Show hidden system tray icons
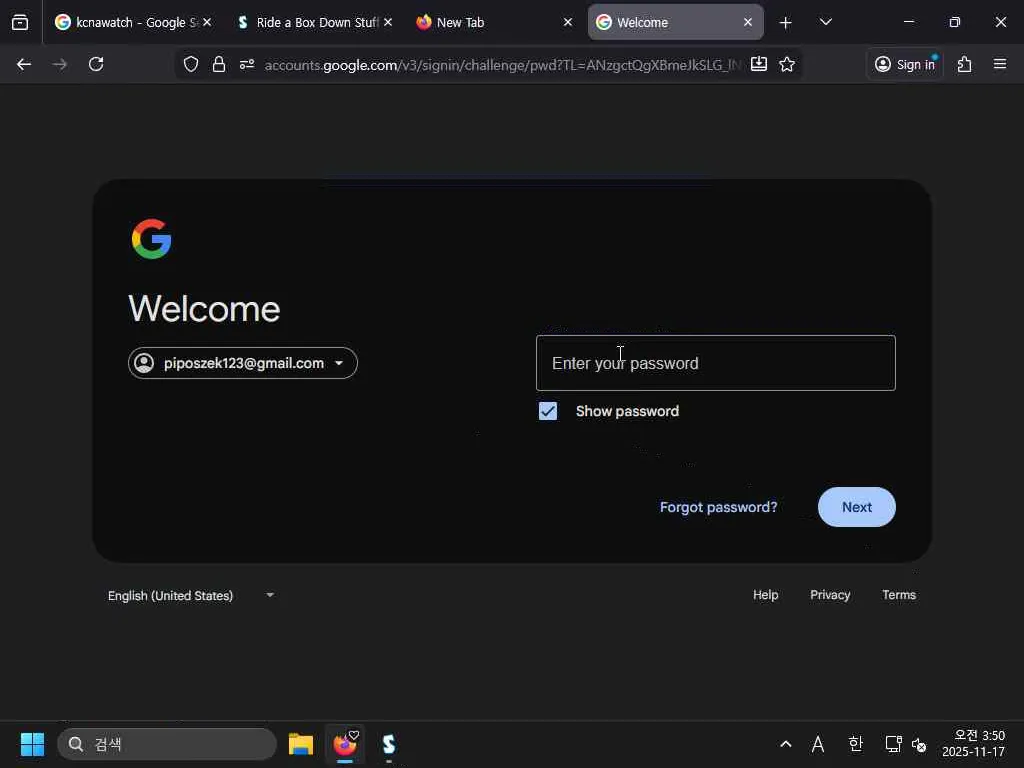Viewport: 1024px width, 768px height. click(x=786, y=744)
